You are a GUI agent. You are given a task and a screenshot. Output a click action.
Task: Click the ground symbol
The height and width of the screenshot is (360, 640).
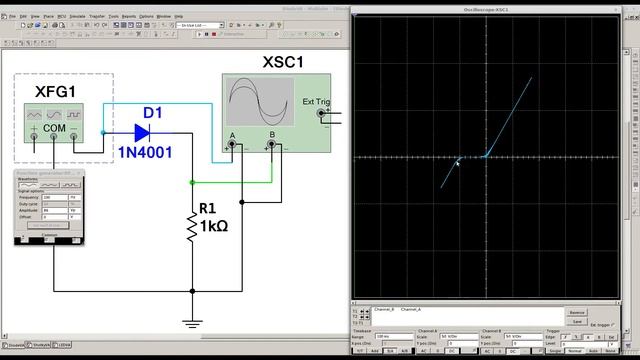click(x=192, y=324)
